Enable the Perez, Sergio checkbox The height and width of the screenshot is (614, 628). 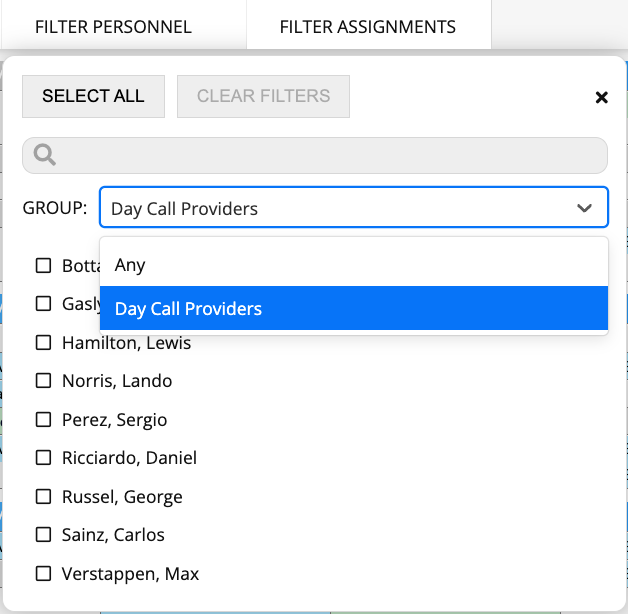pyautogui.click(x=43, y=419)
